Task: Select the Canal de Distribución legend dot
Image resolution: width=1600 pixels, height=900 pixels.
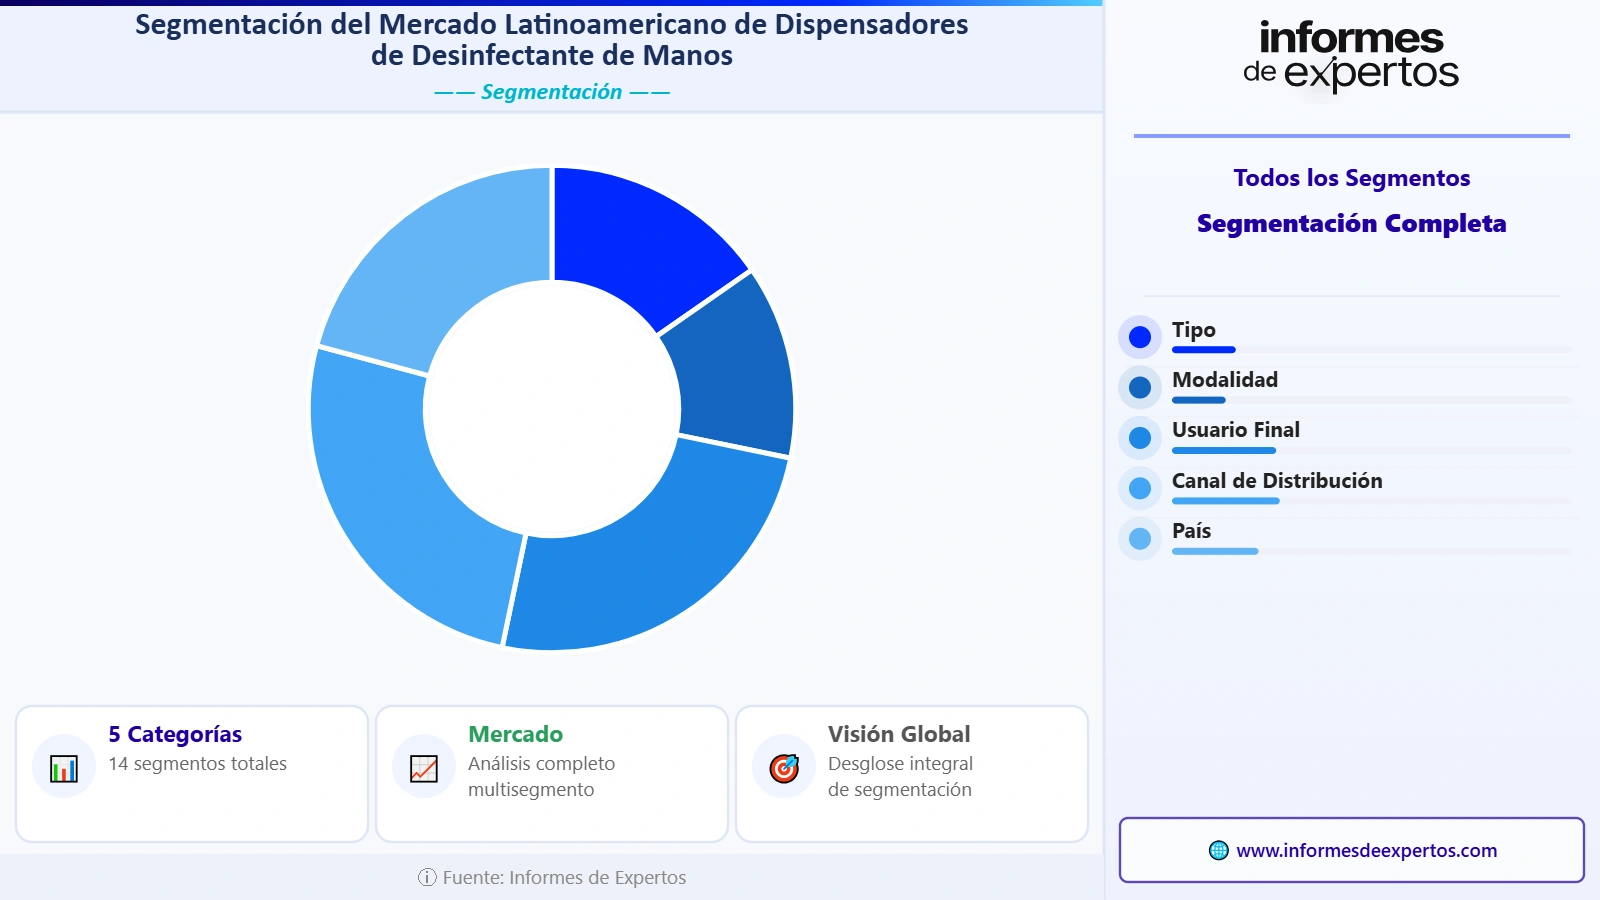Action: click(1139, 488)
